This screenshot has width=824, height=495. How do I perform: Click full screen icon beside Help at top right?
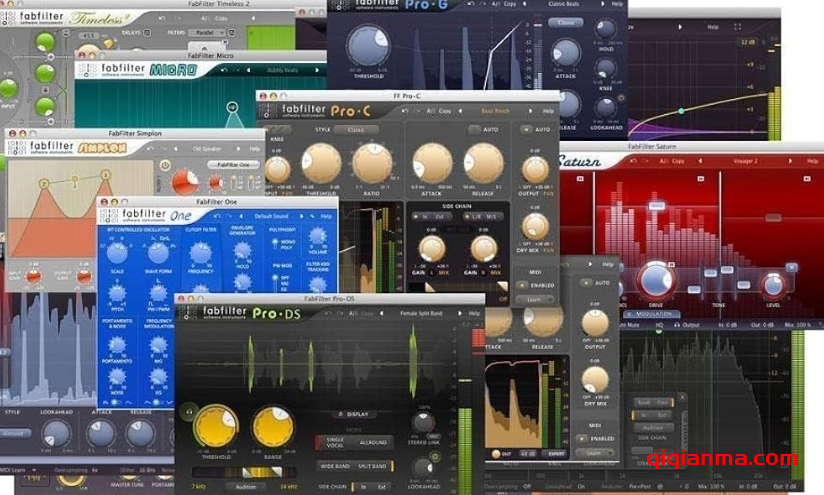737,26
